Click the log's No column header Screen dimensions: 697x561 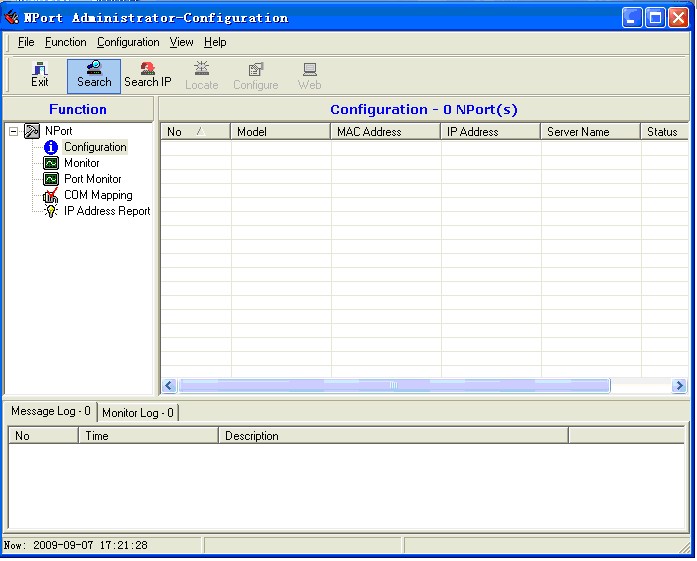(x=44, y=436)
